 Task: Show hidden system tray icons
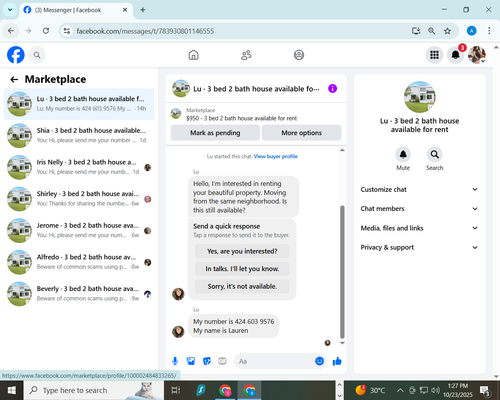click(x=400, y=390)
